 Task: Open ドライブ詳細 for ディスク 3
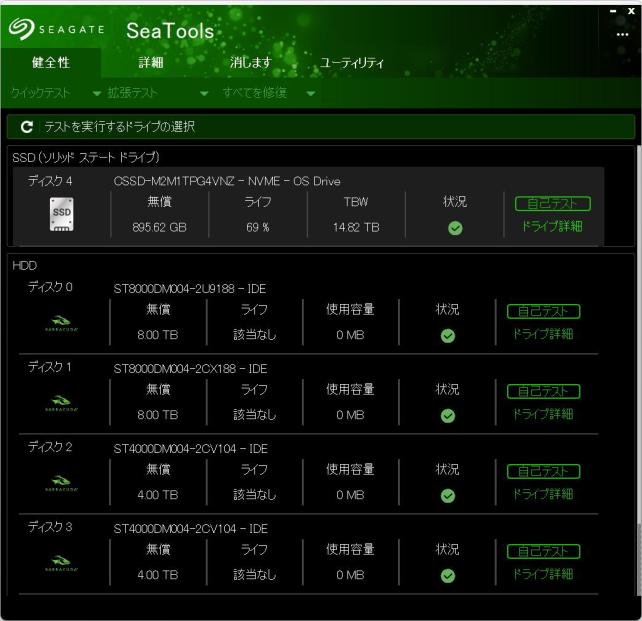543,574
